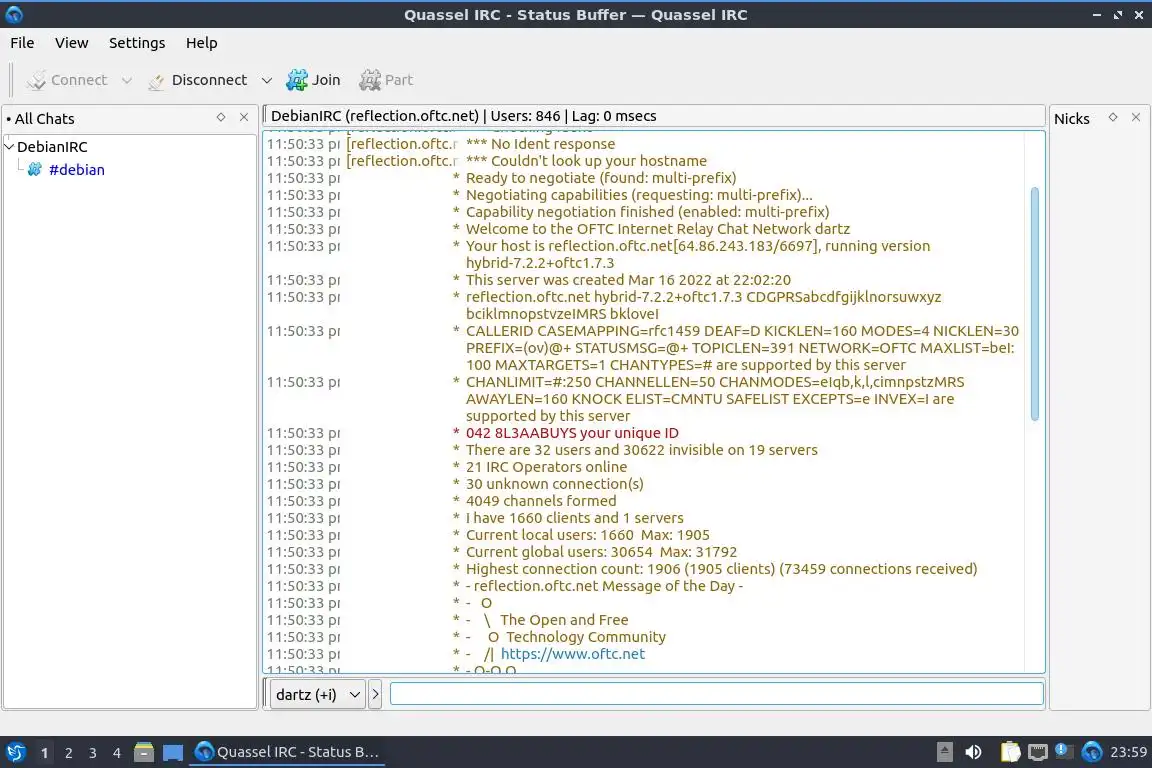Click the removable media tray icon
The width and height of the screenshot is (1152, 768).
(945, 752)
